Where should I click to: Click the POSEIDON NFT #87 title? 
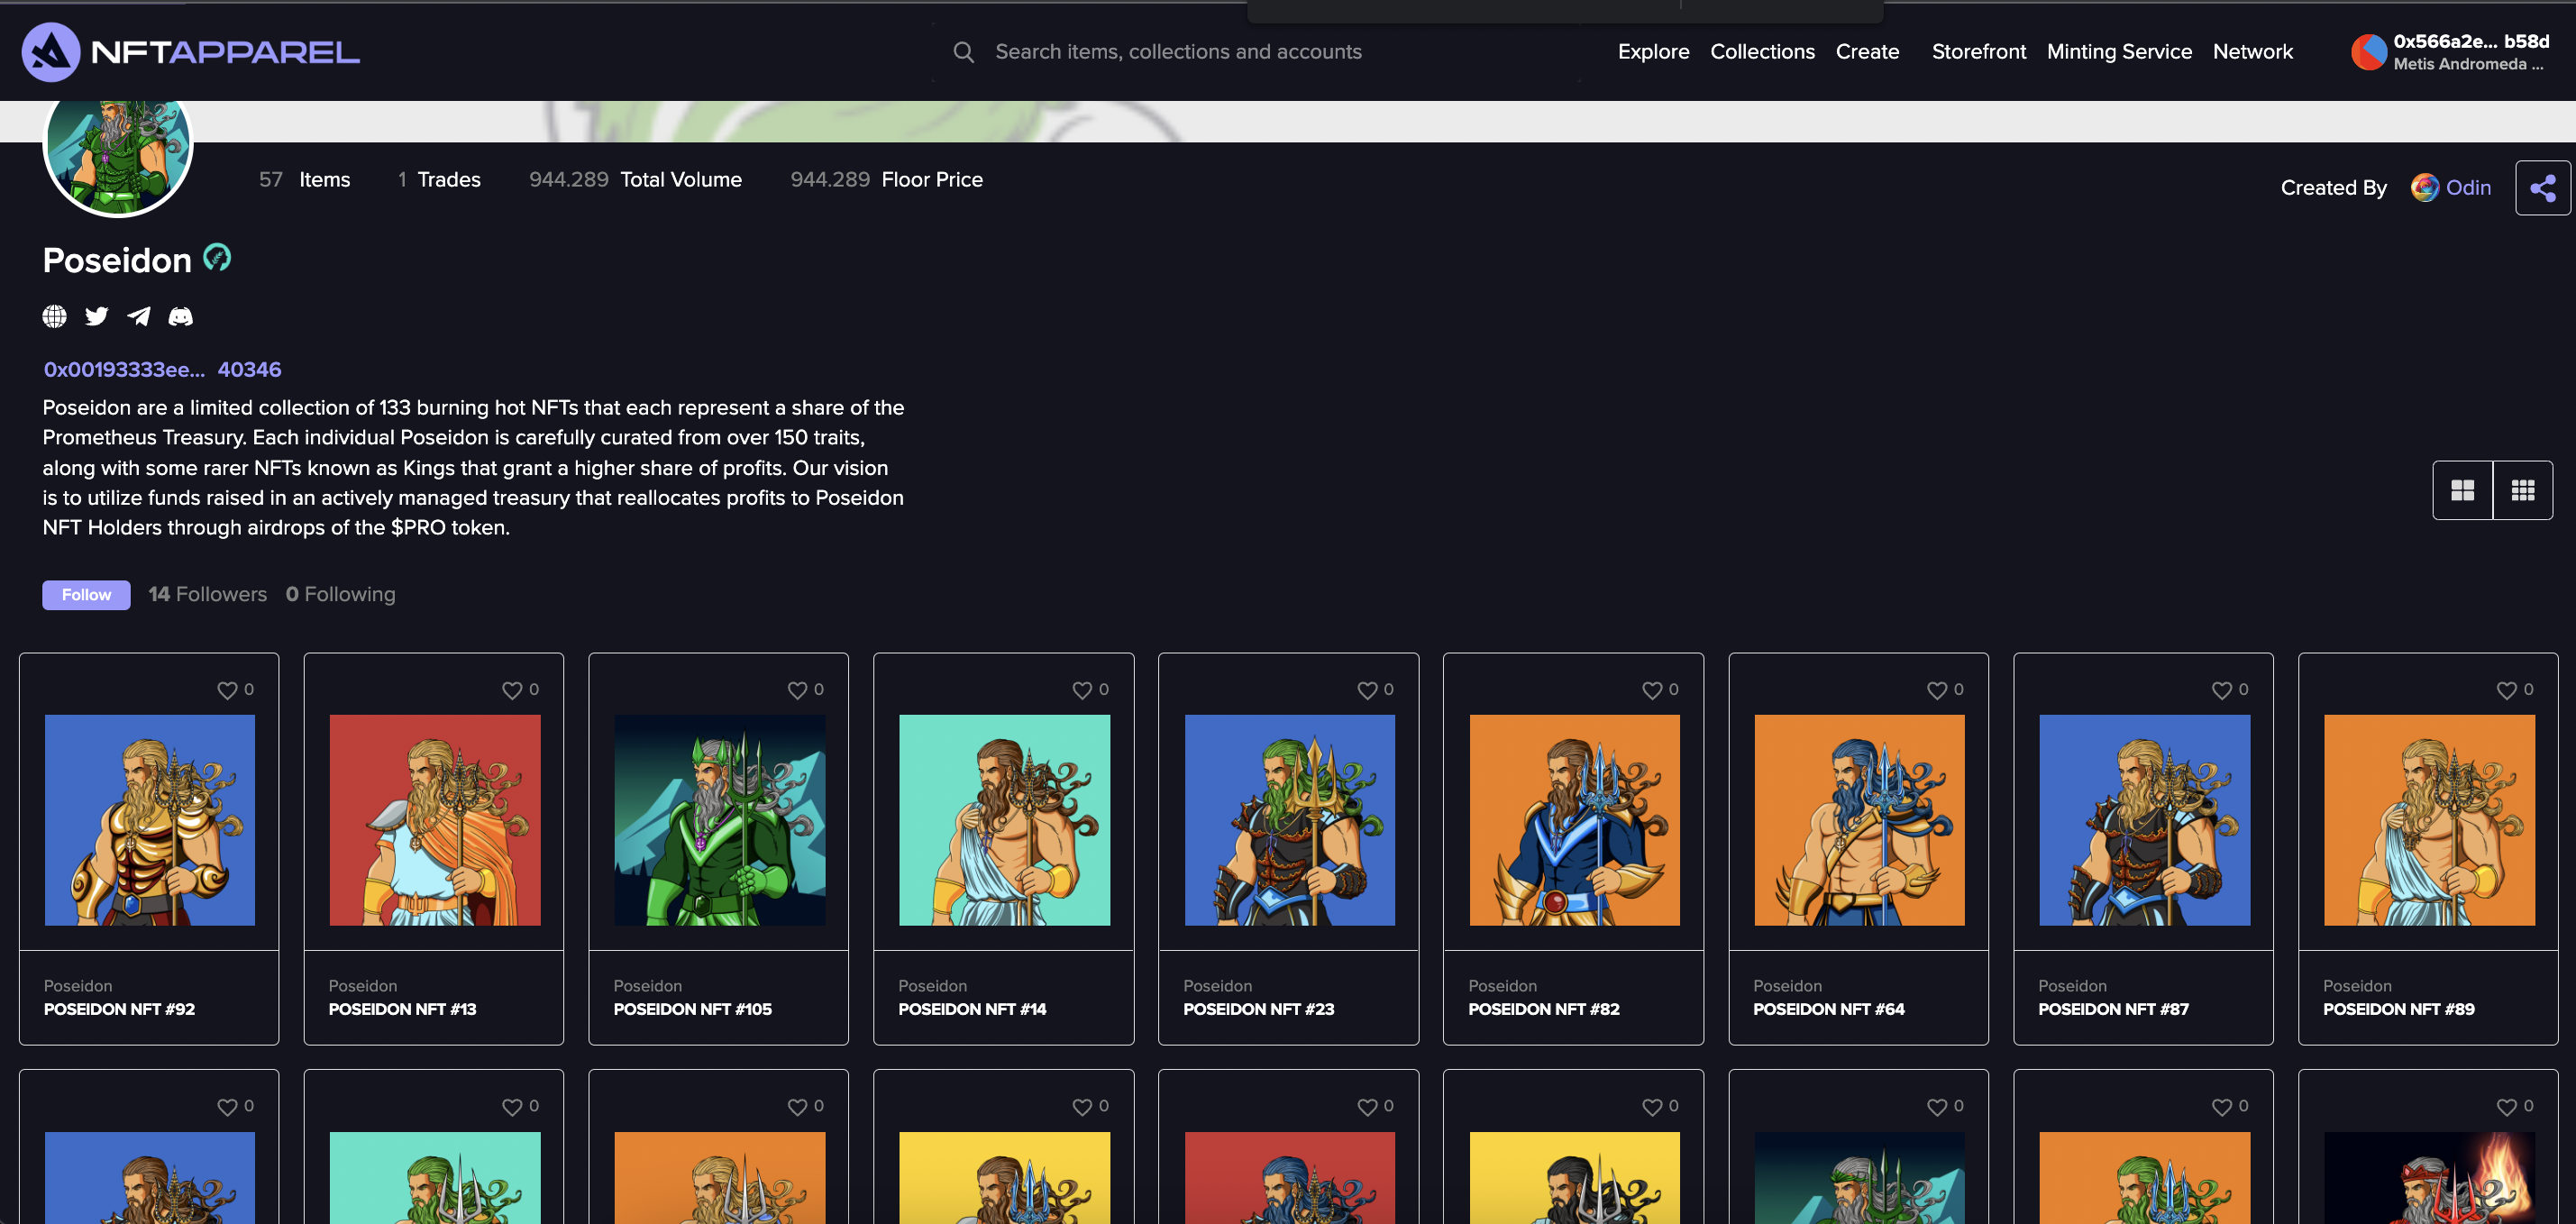(x=2114, y=1009)
